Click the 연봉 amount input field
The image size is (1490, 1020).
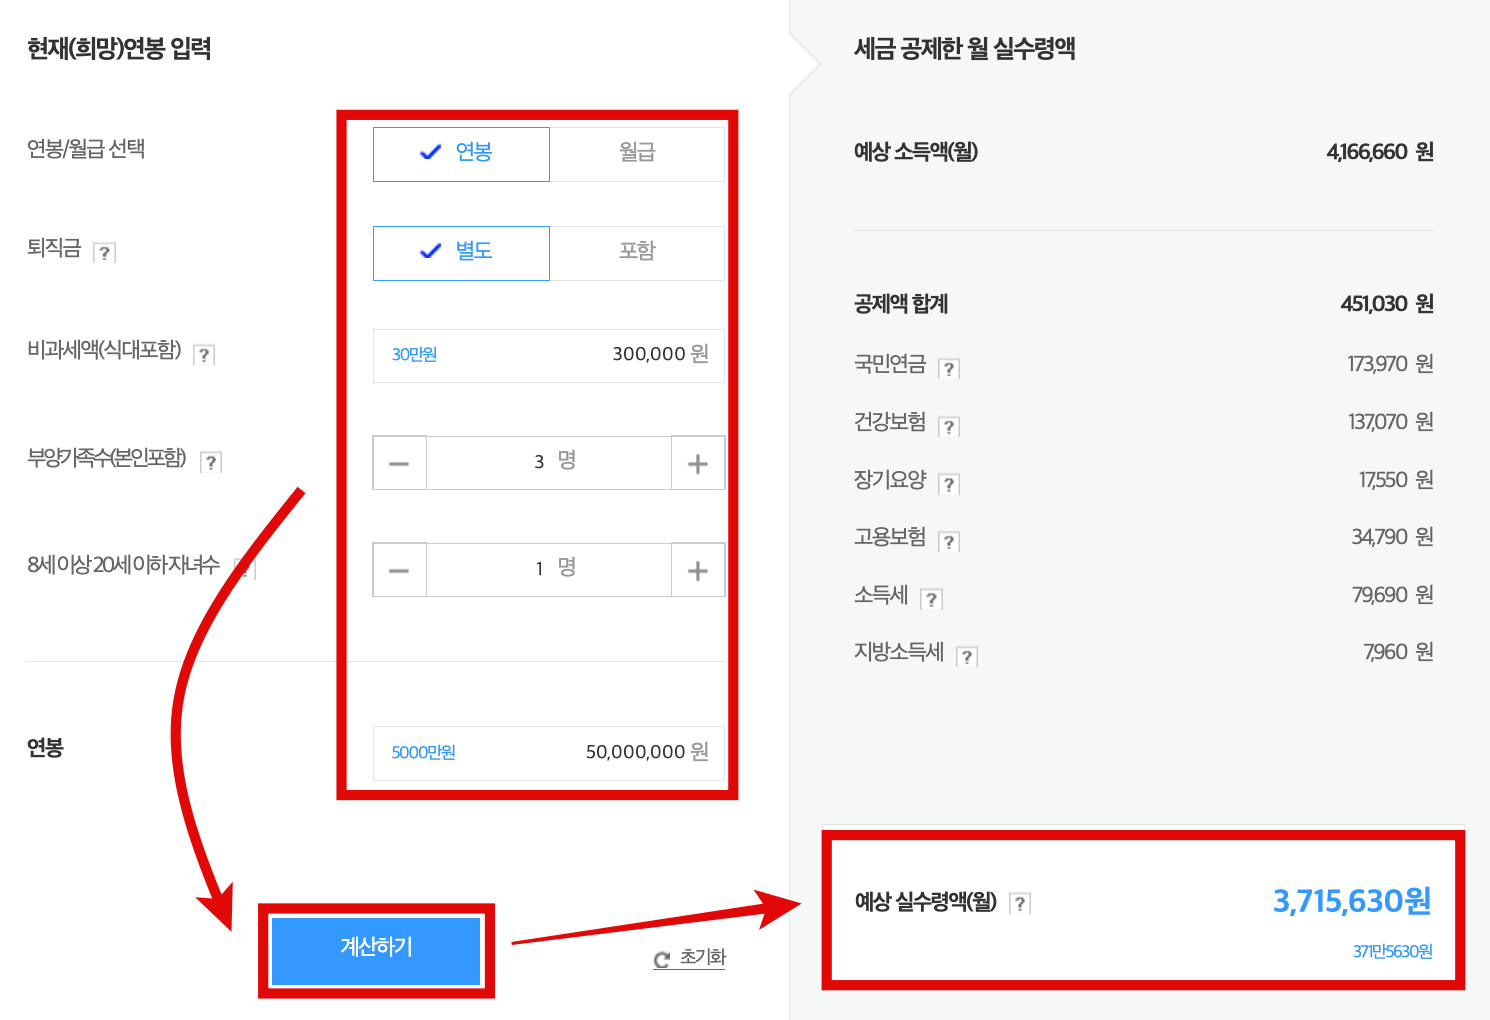coord(548,753)
